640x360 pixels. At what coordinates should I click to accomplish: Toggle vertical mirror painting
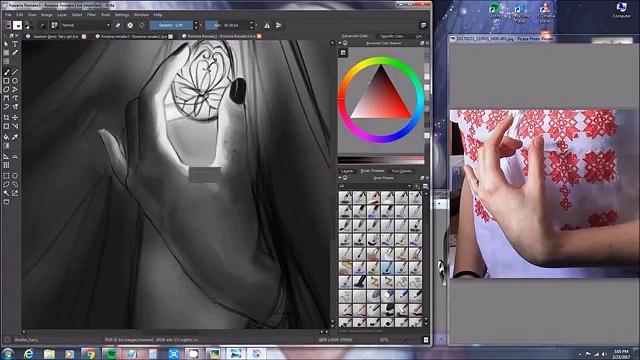pos(279,25)
